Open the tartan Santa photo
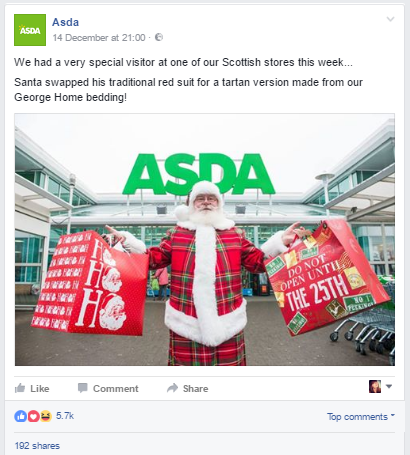The height and width of the screenshot is (455, 410). coord(205,240)
